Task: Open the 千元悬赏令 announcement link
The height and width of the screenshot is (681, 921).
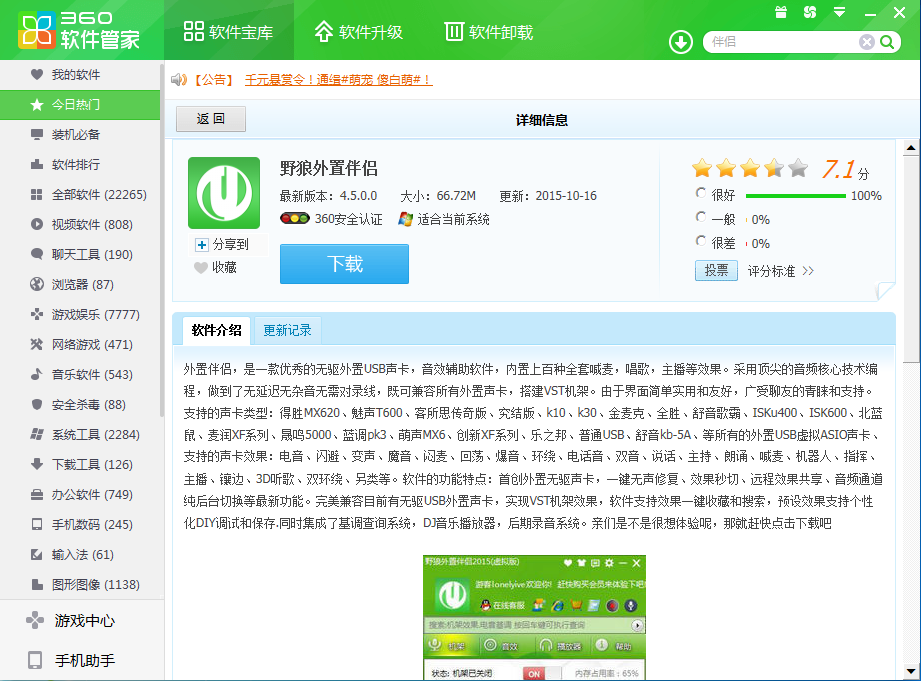Action: point(338,79)
